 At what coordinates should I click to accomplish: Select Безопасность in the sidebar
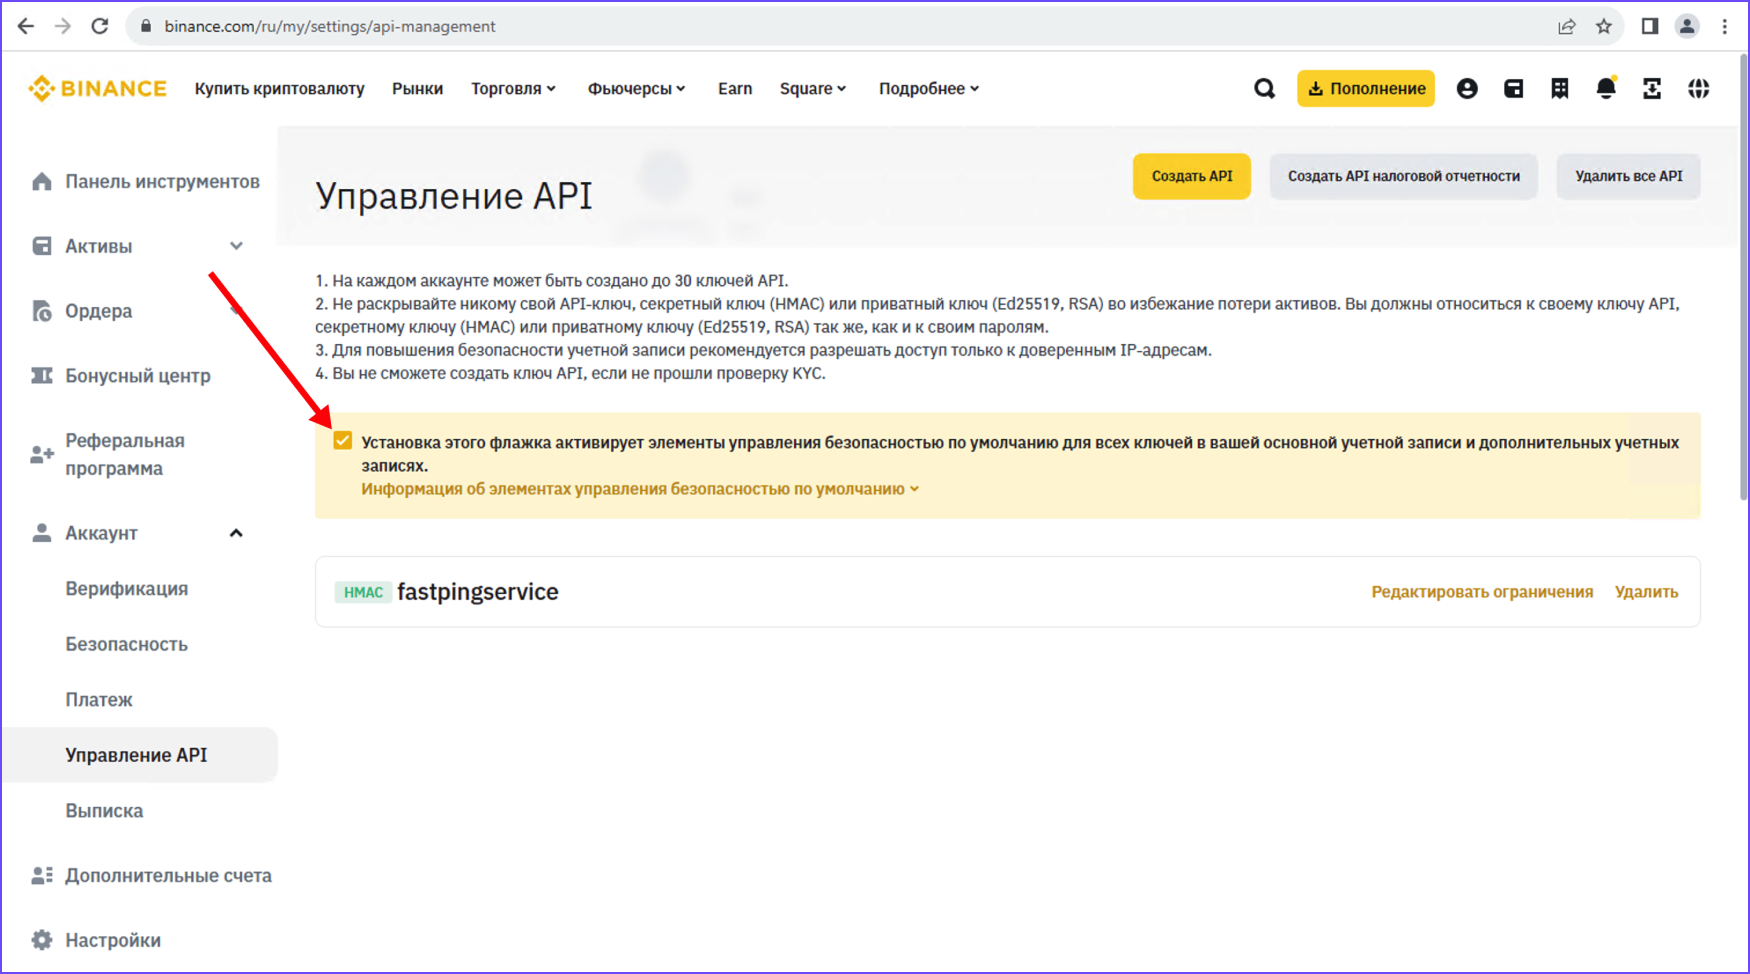tap(126, 644)
